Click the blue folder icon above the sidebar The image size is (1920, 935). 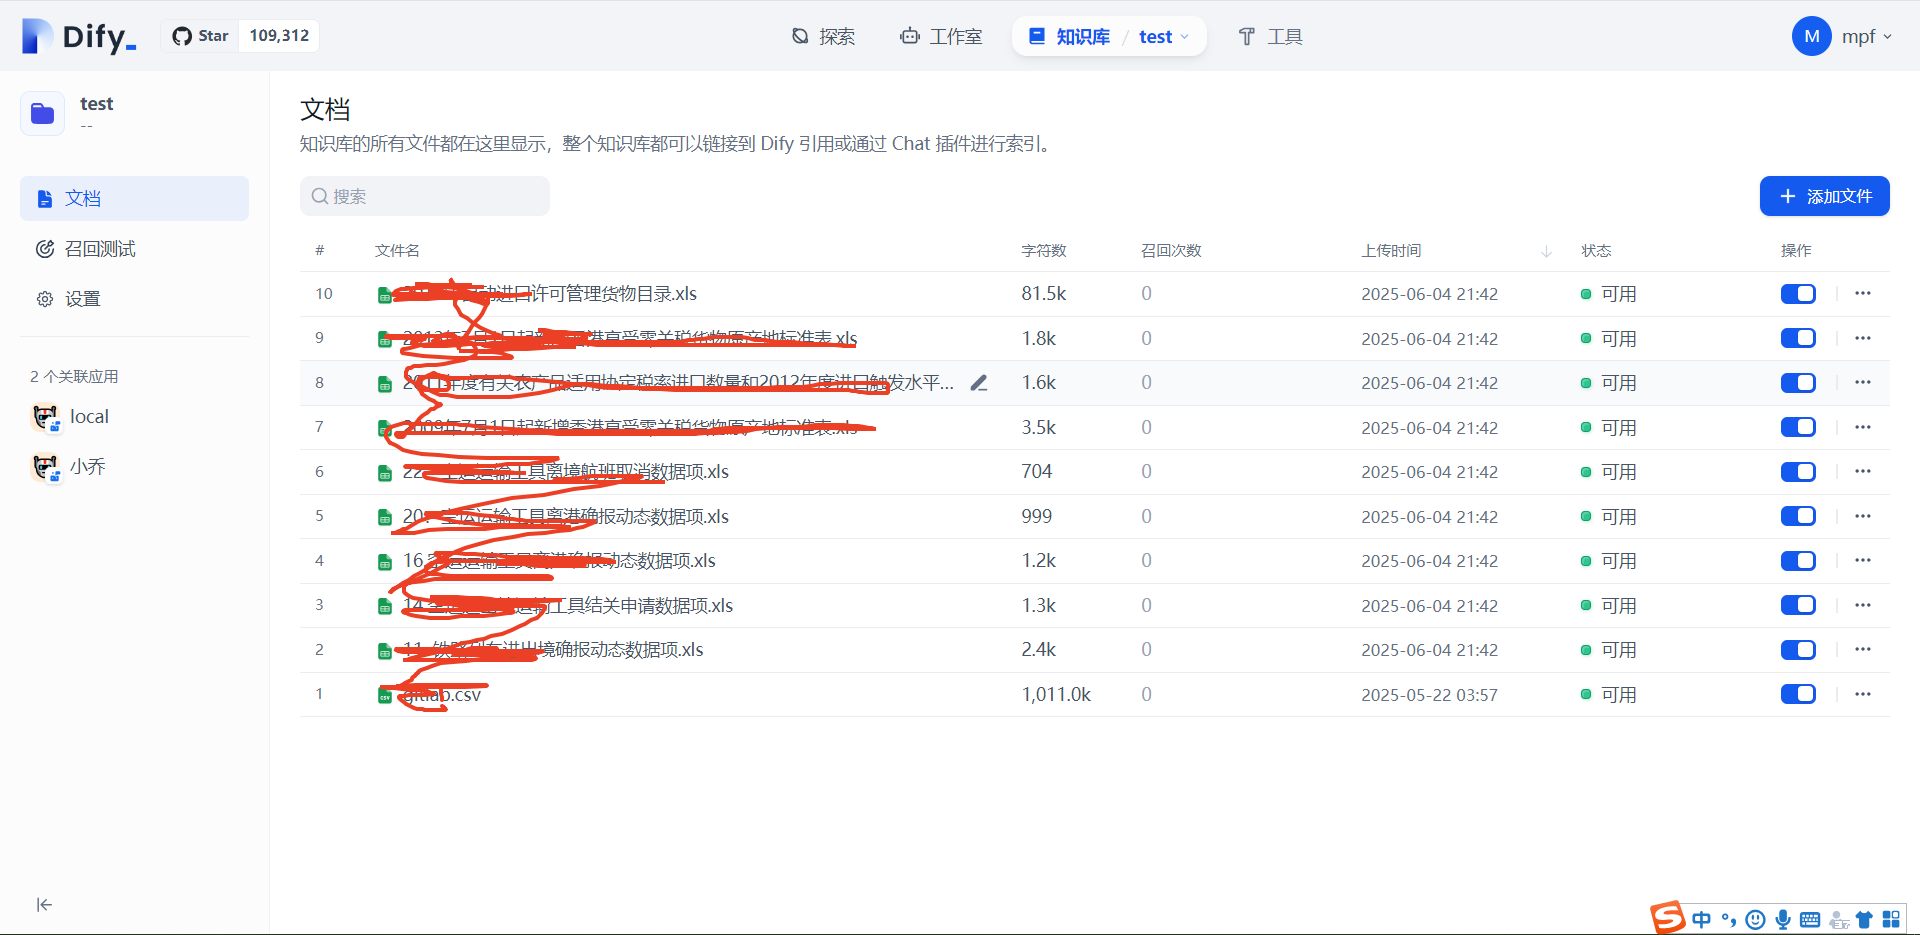[x=42, y=113]
